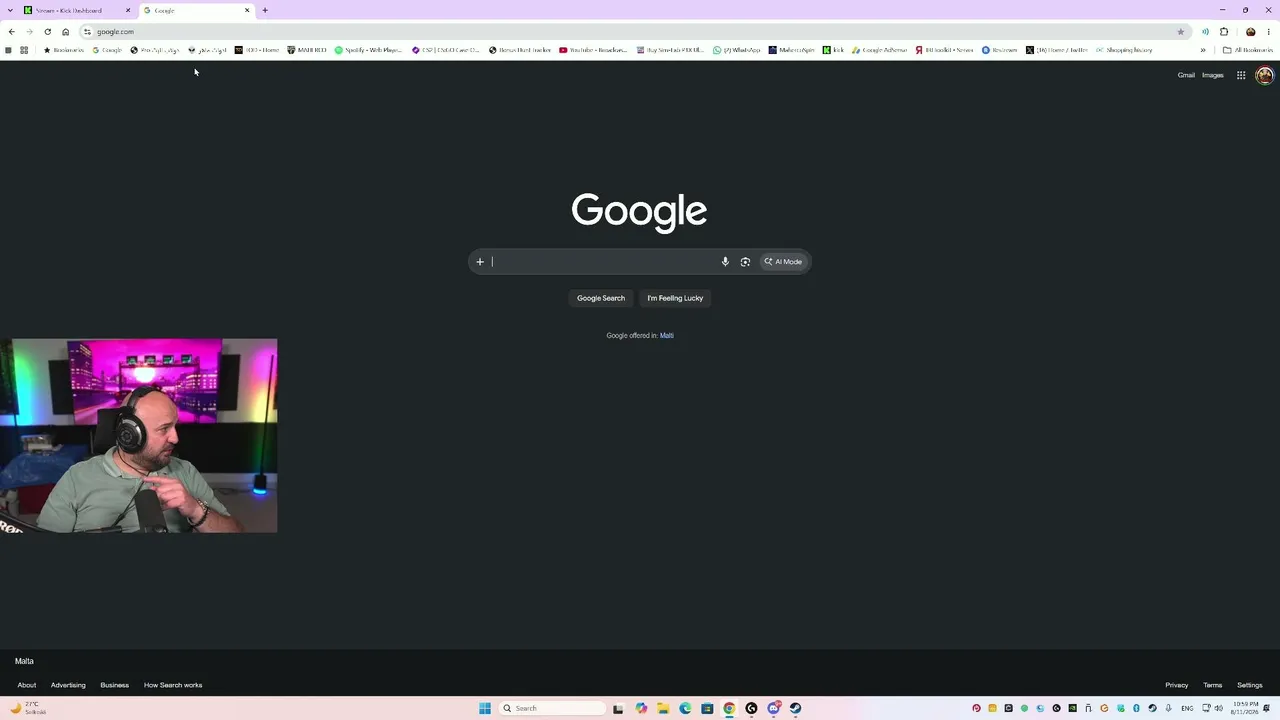The width and height of the screenshot is (1280, 720).
Task: Click the media control icon in Chrome toolbar
Action: point(1205,32)
